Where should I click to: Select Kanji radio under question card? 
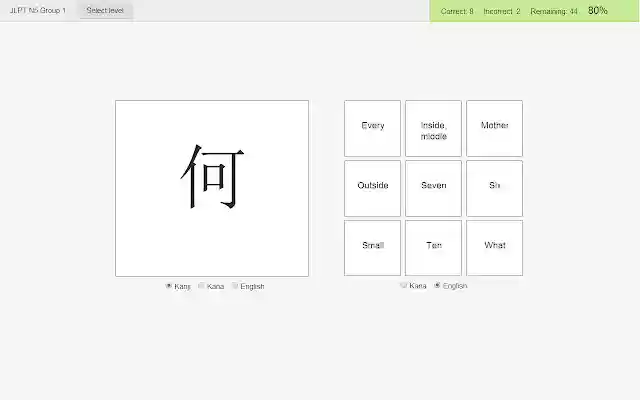(169, 286)
